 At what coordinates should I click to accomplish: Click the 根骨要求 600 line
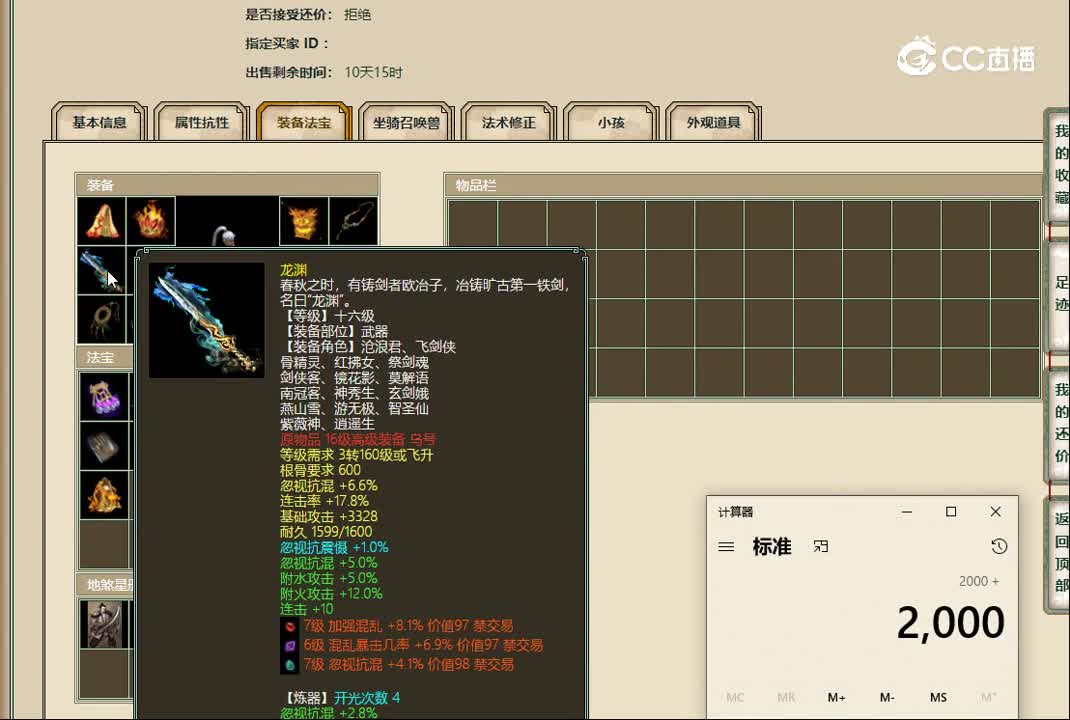click(x=321, y=470)
